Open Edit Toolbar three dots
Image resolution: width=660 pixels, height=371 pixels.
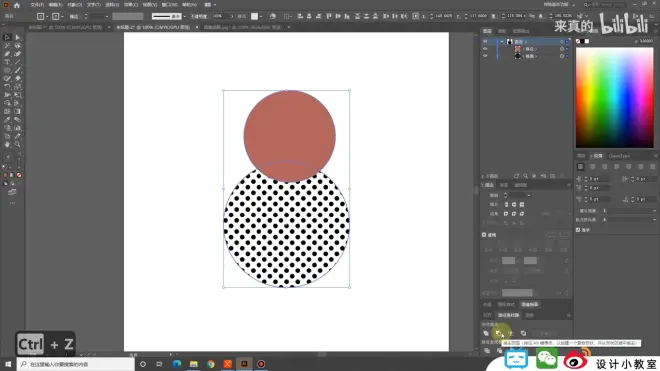pyautogui.click(x=12, y=203)
